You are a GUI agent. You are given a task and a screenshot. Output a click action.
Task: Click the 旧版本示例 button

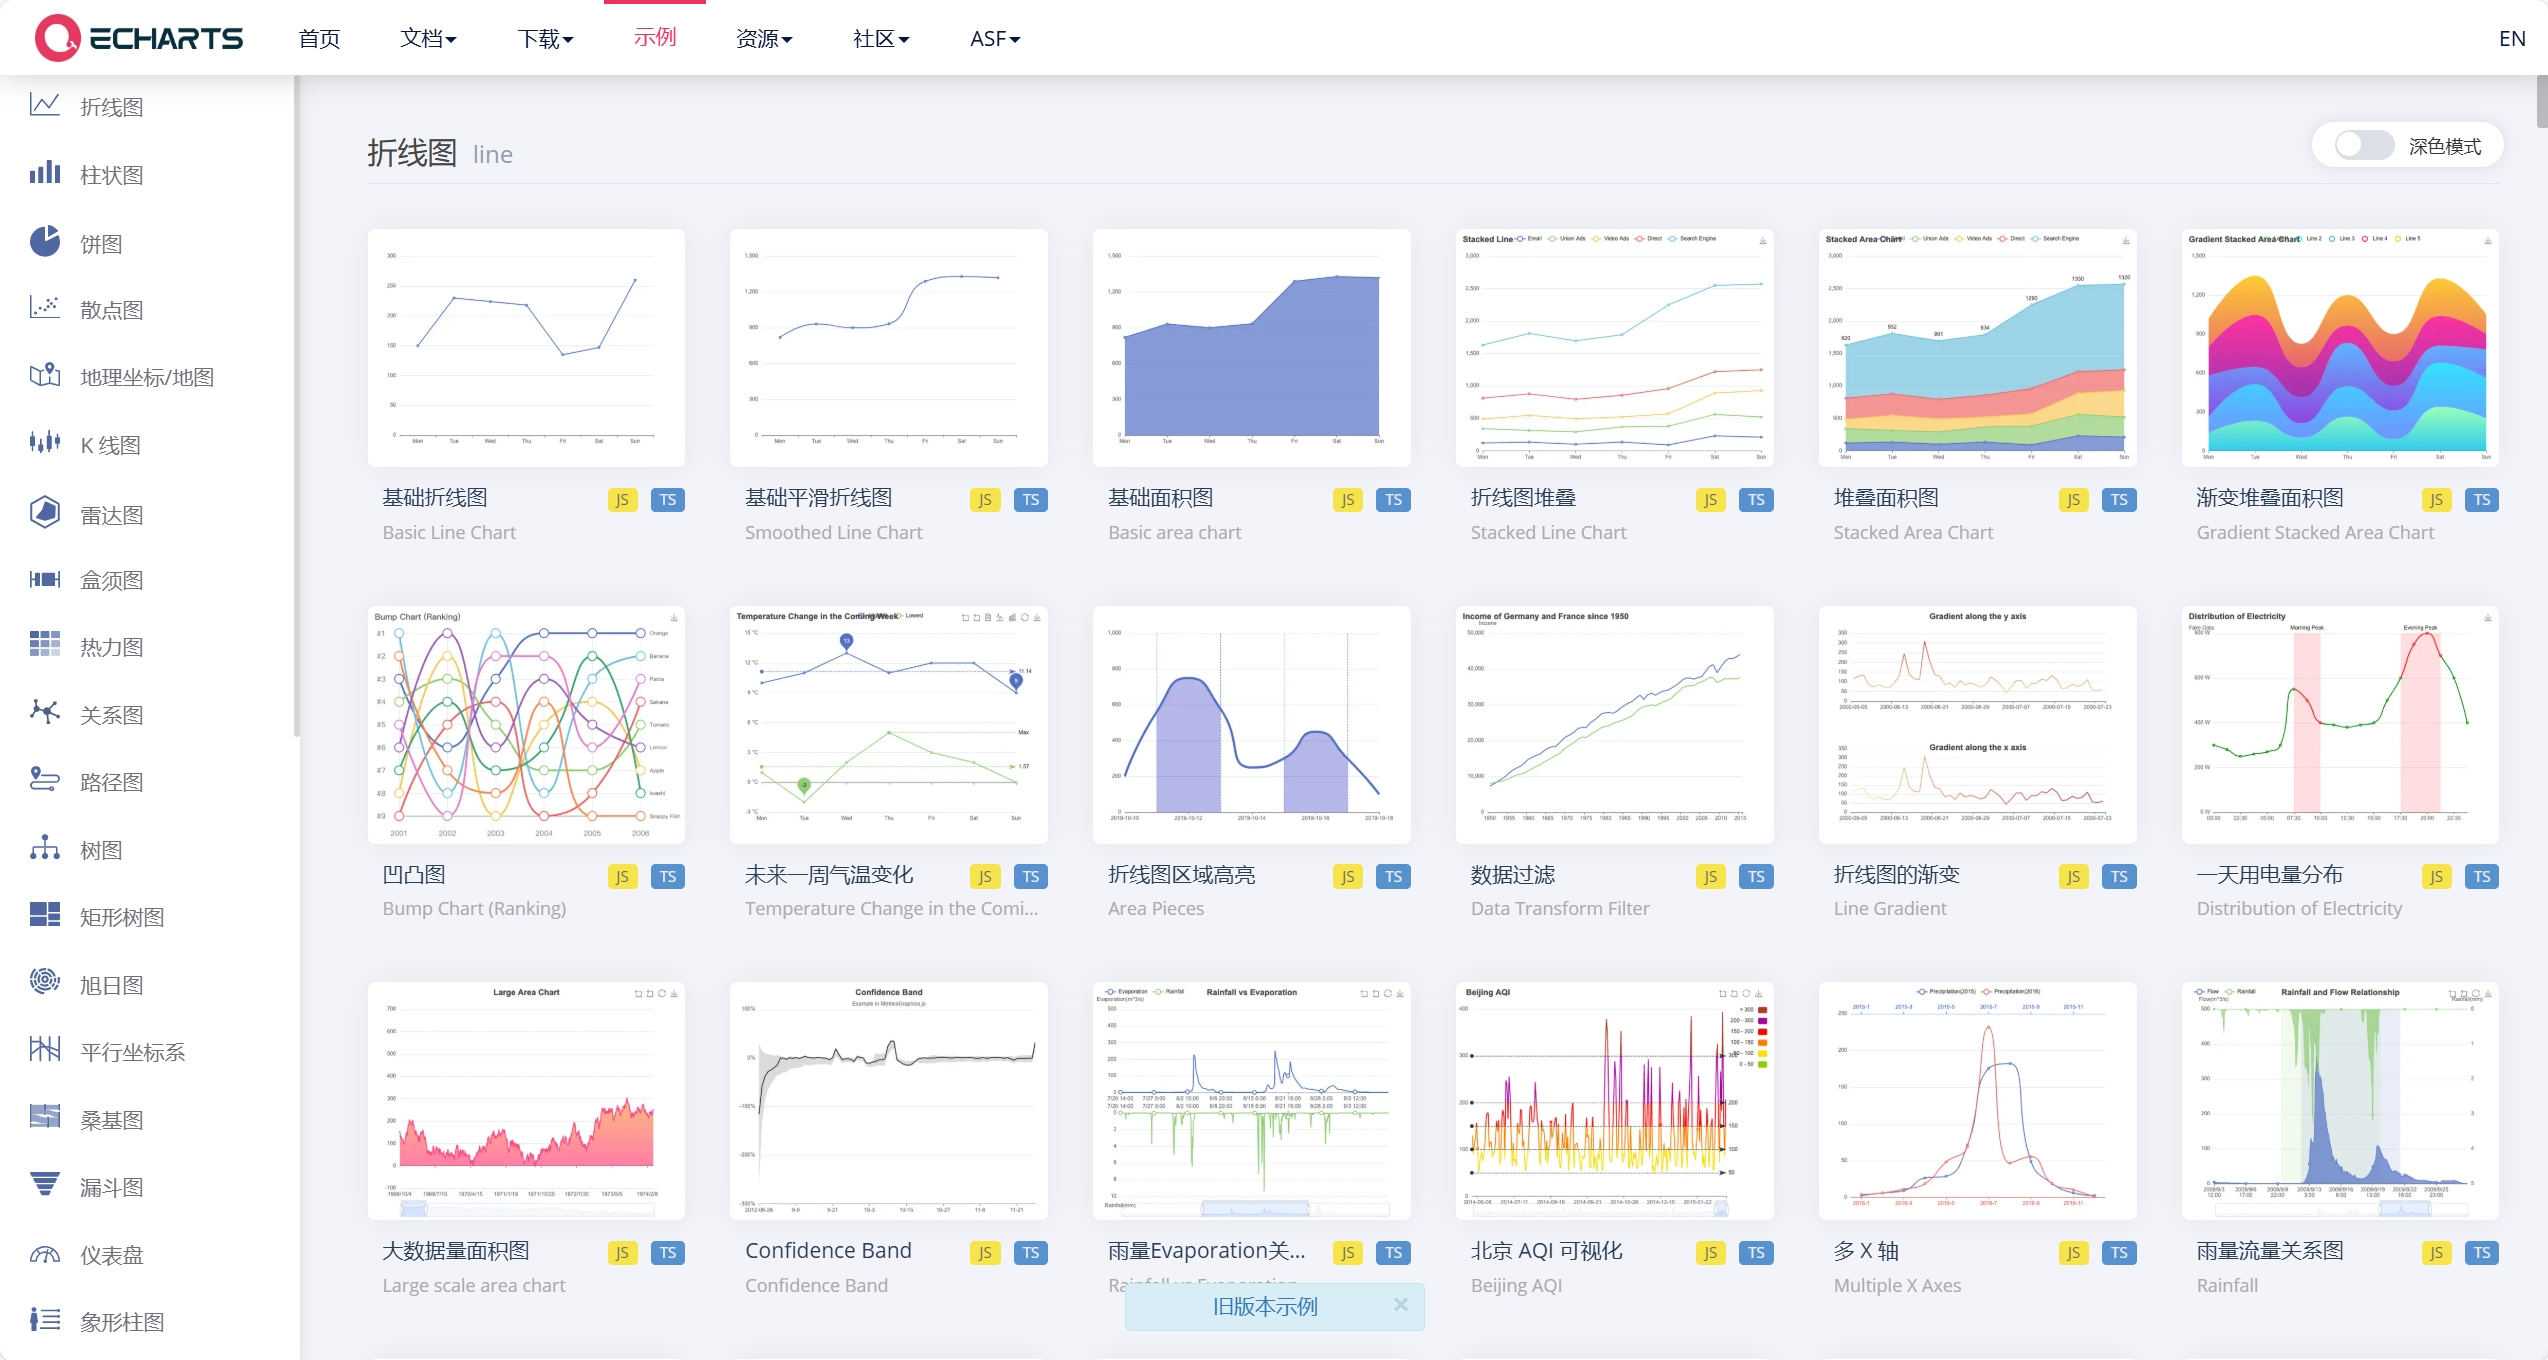(1264, 1306)
